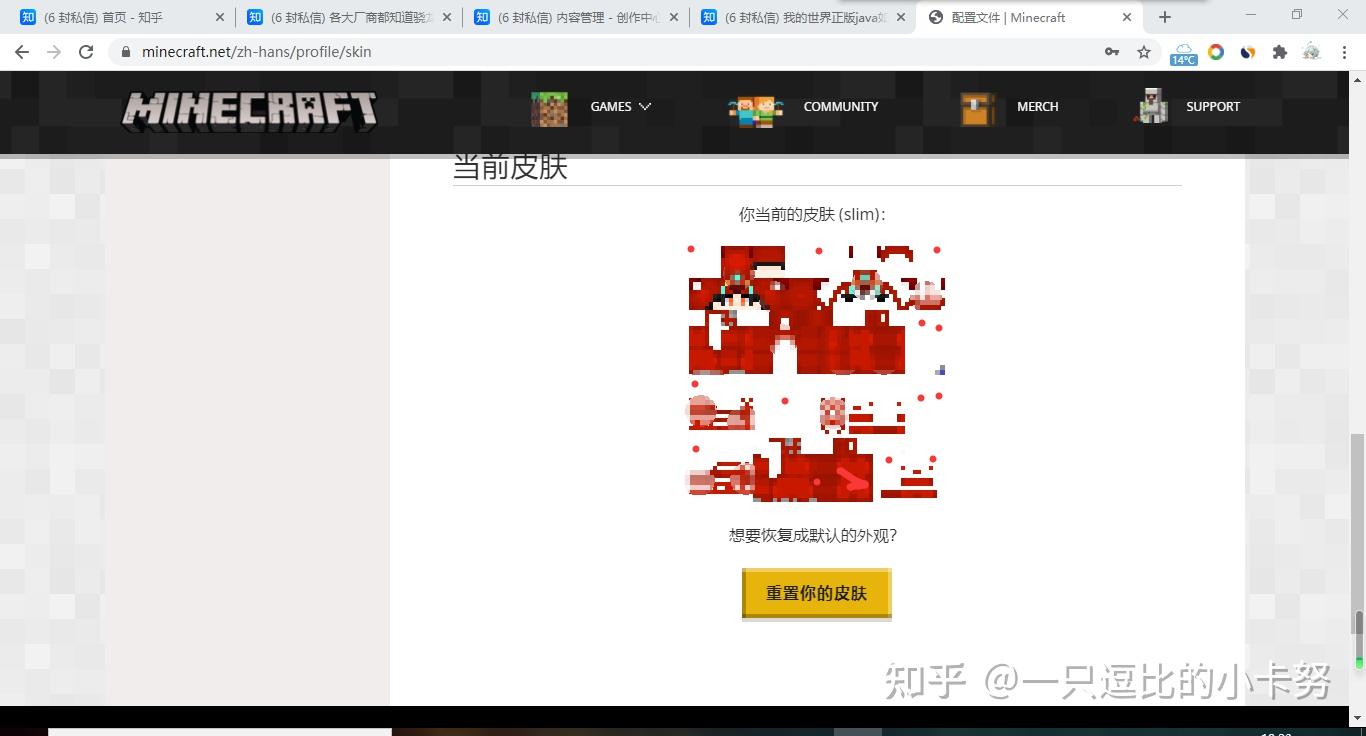Viewport: 1366px width, 736px height.
Task: Open the COMMUNITY menu item
Action: coord(841,107)
